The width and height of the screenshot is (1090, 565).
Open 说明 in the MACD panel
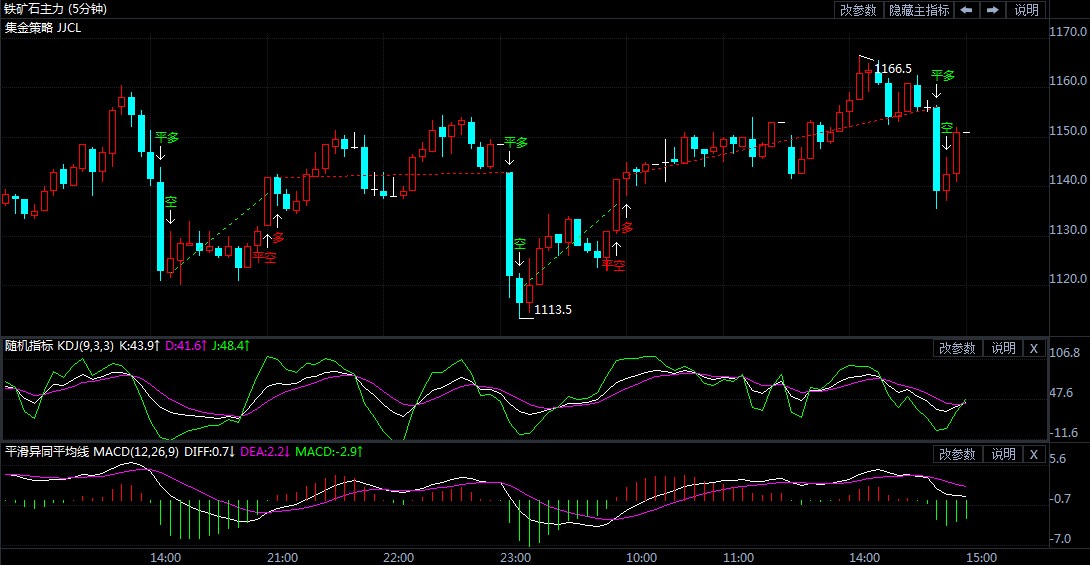pos(1003,454)
